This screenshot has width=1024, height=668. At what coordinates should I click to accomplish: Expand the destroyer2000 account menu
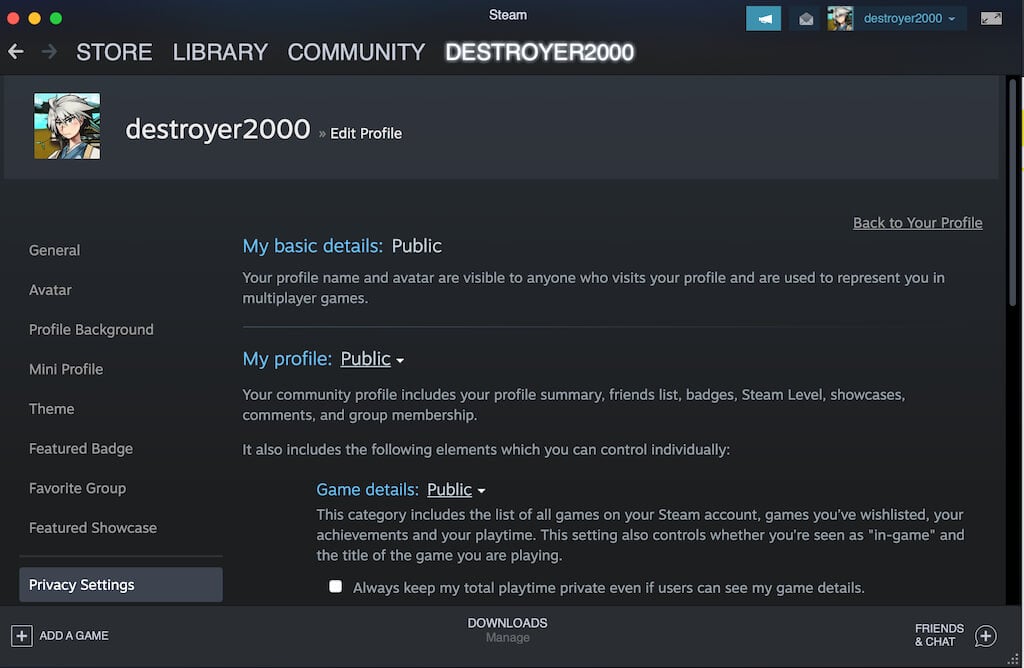(909, 18)
